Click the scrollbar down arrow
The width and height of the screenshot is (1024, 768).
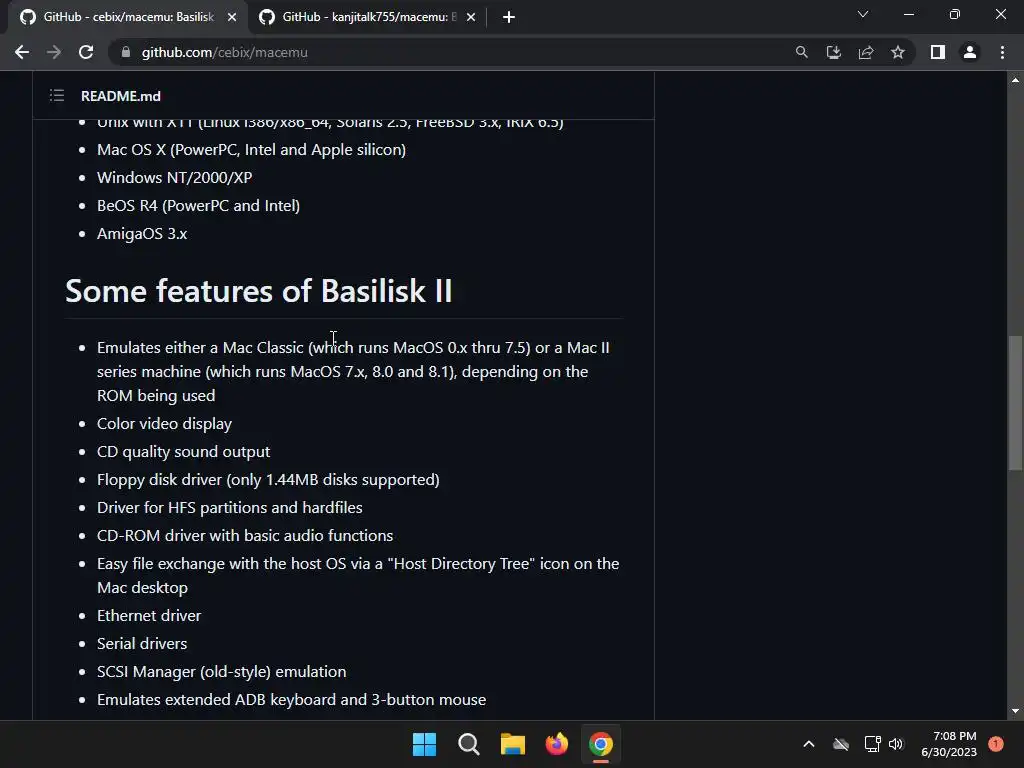(1015, 711)
